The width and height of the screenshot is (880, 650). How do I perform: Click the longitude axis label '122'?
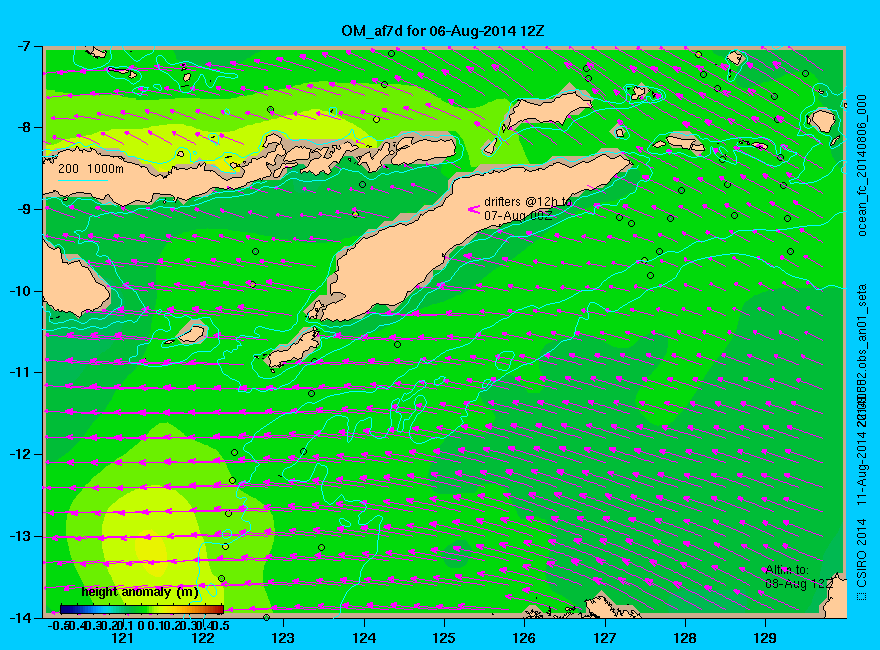coord(203,638)
